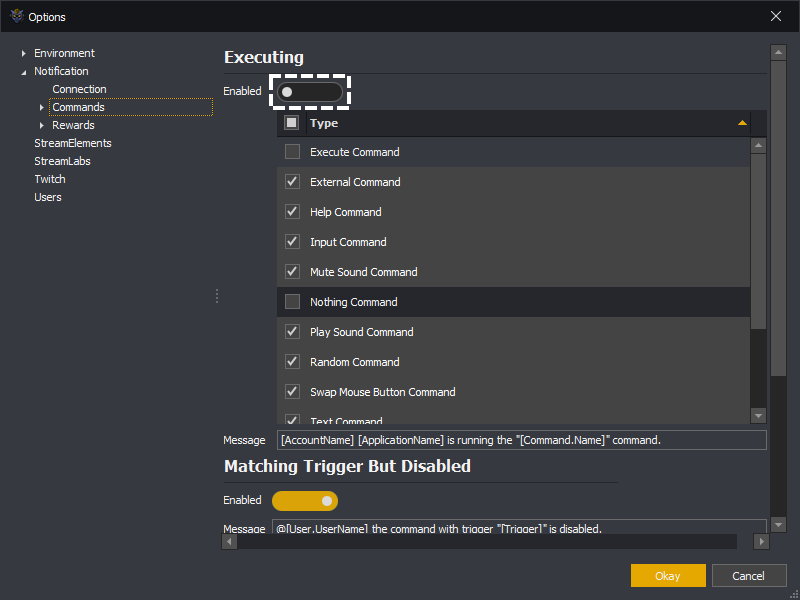Select the Swap Mouse Button Command row
The height and width of the screenshot is (600, 800).
click(383, 392)
